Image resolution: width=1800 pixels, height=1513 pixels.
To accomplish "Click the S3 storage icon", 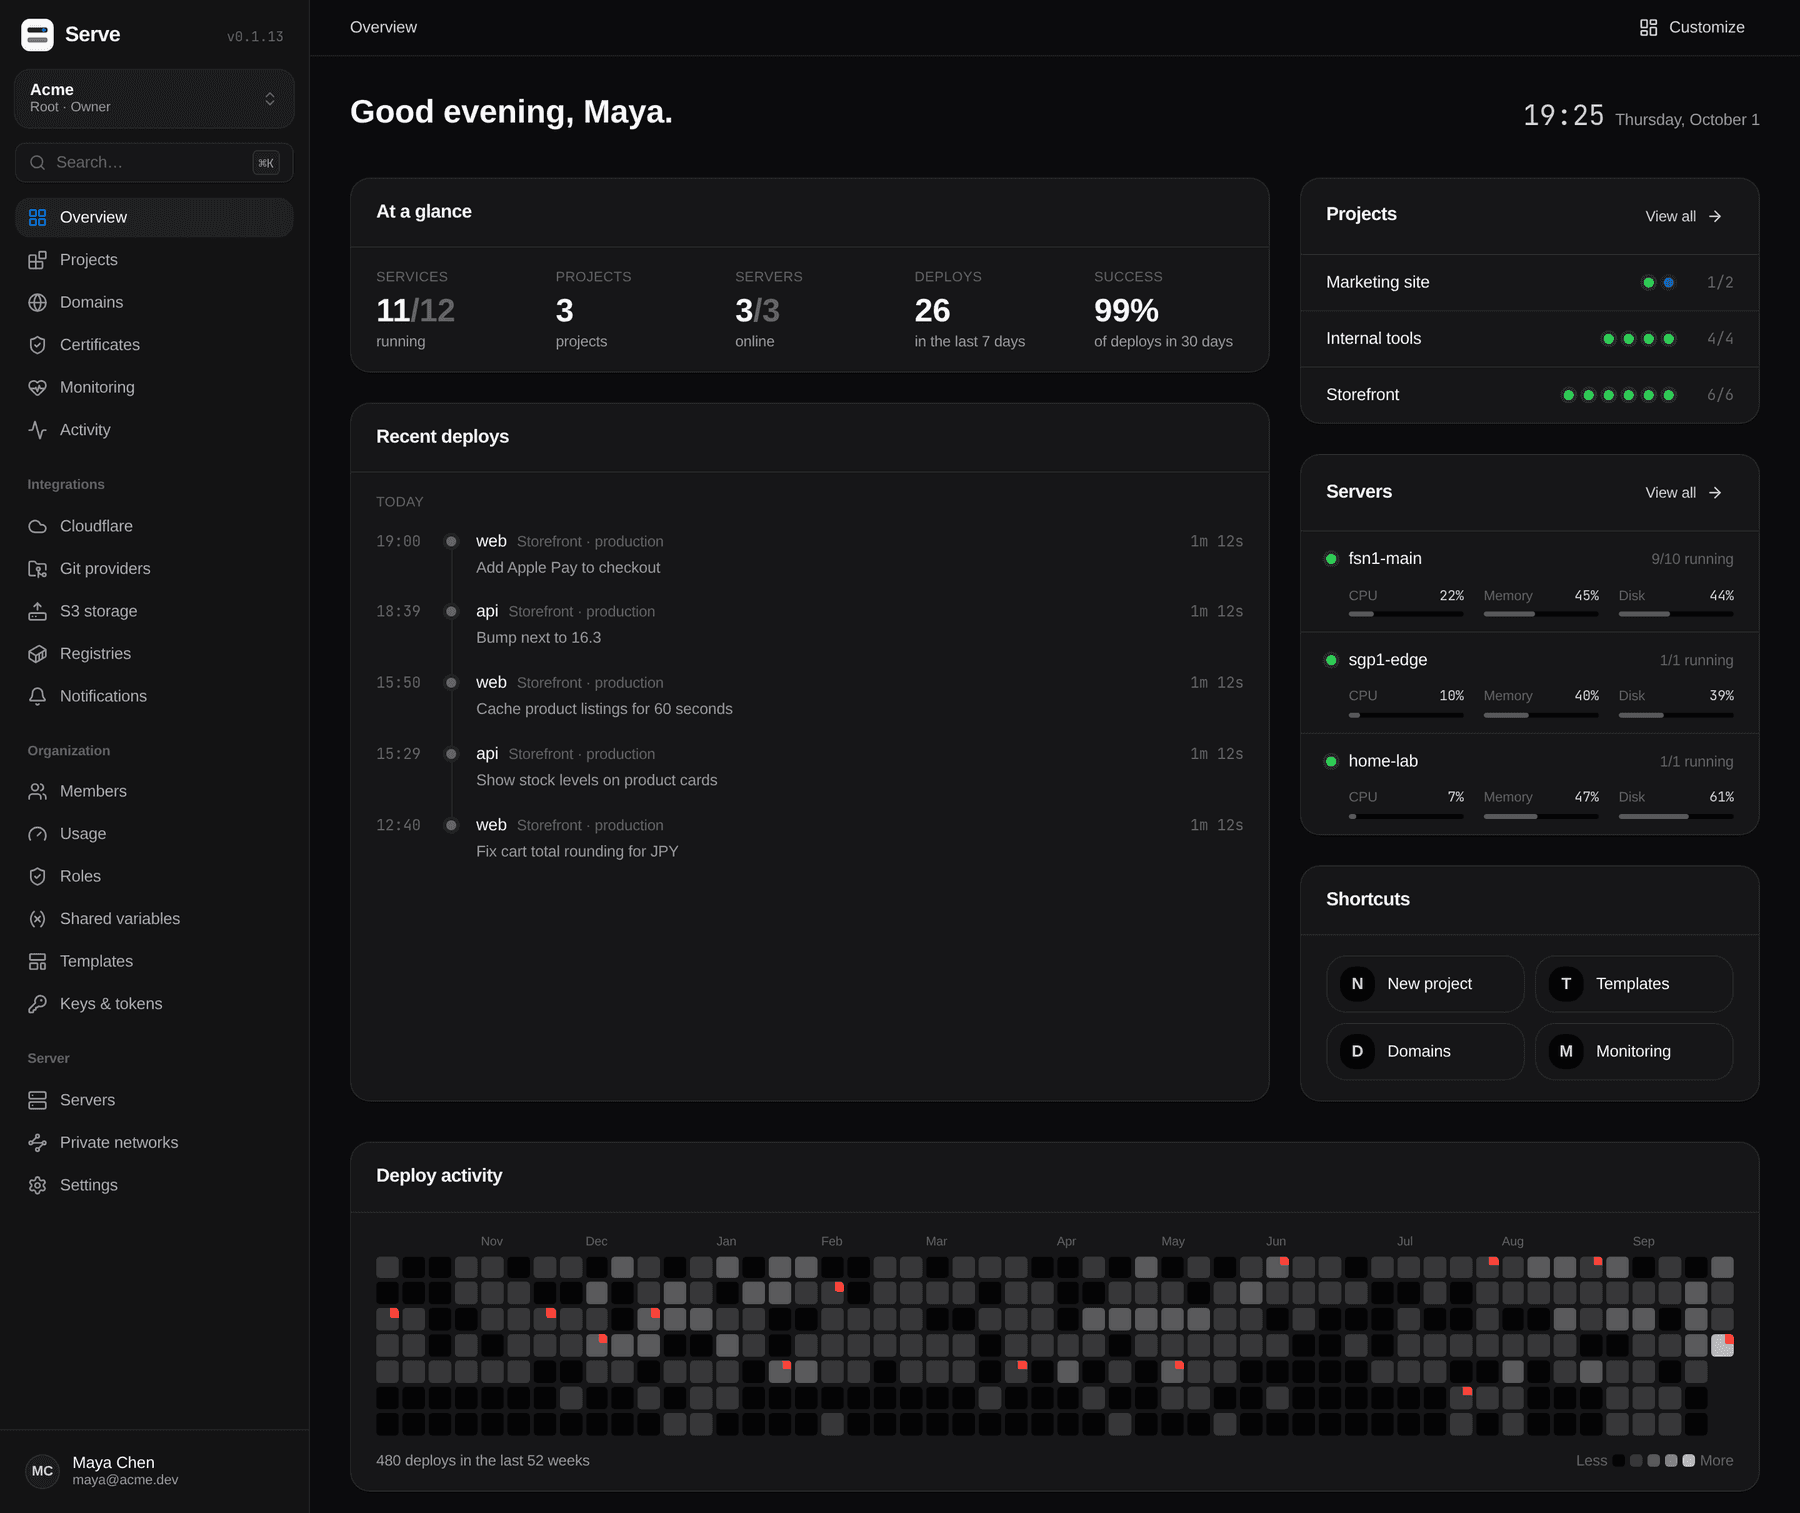I will coord(37,611).
